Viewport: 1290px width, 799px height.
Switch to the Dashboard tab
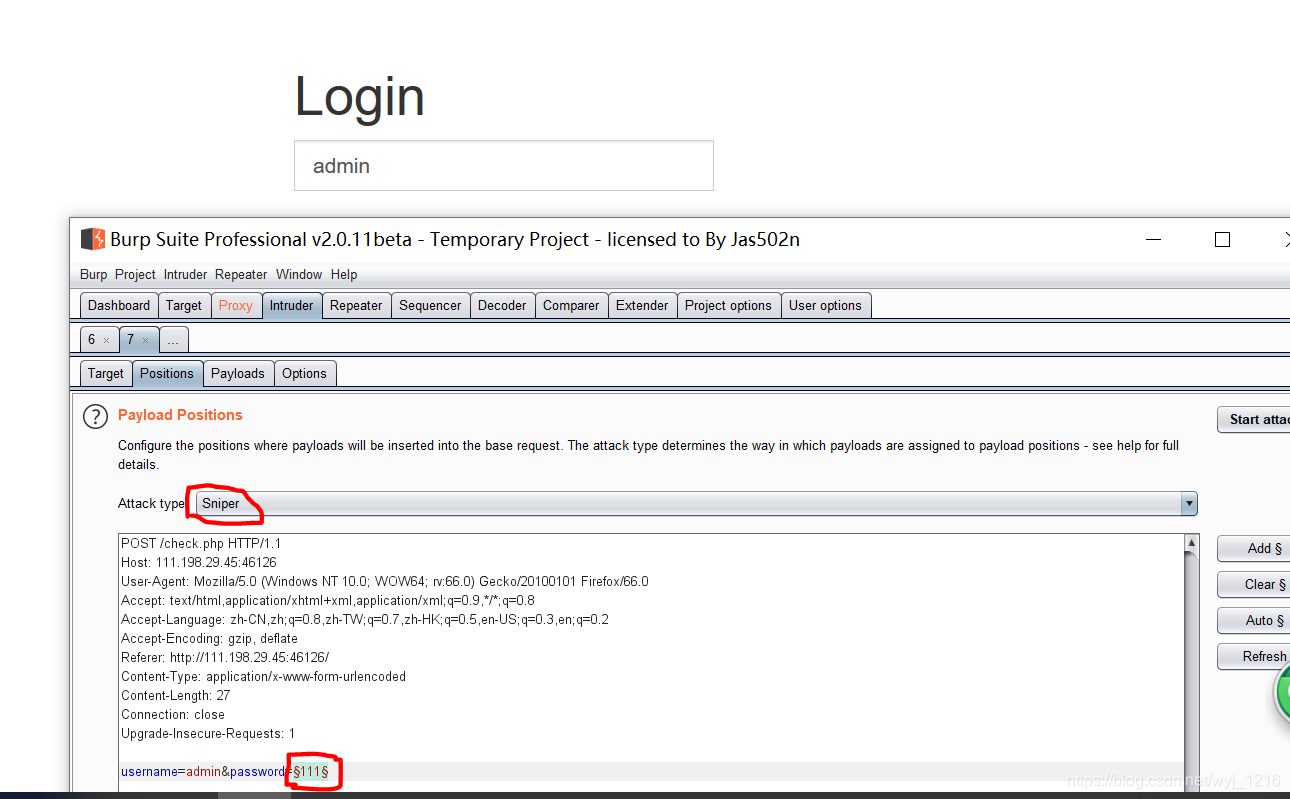(119, 305)
